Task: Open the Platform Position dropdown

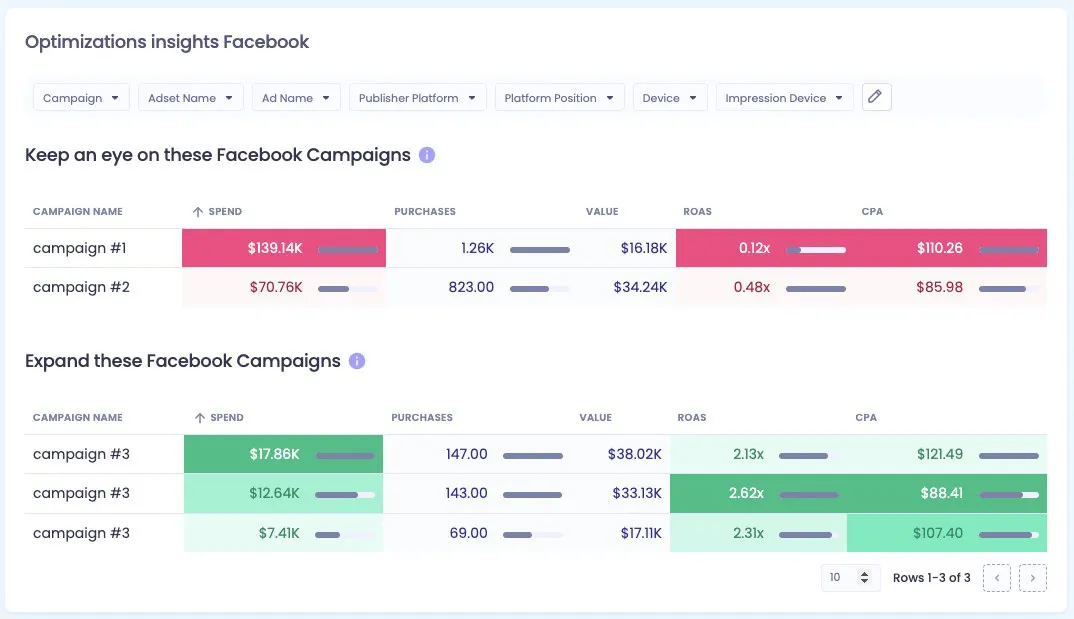Action: [560, 98]
